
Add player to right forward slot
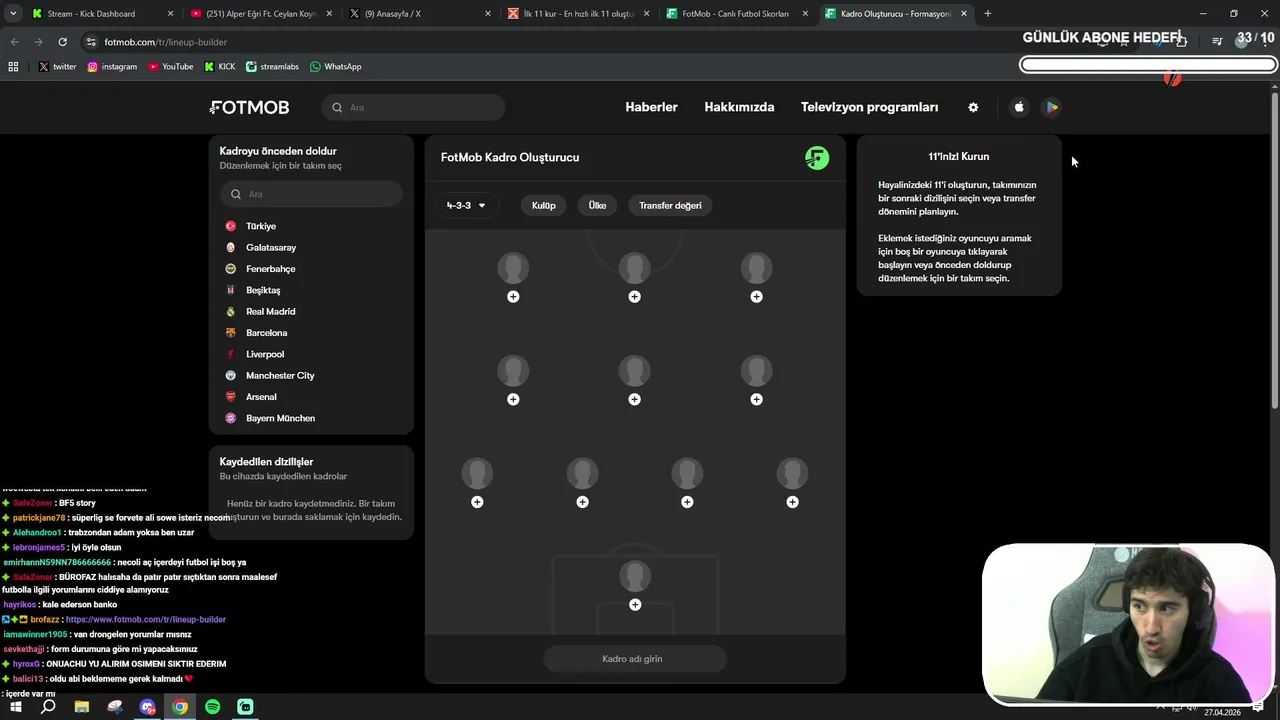[756, 297]
